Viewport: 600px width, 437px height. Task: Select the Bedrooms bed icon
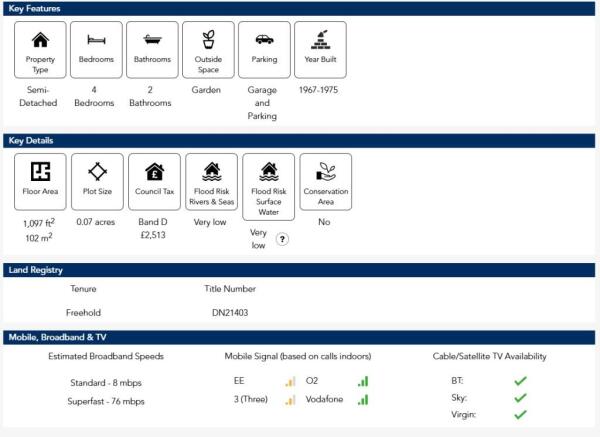click(97, 40)
